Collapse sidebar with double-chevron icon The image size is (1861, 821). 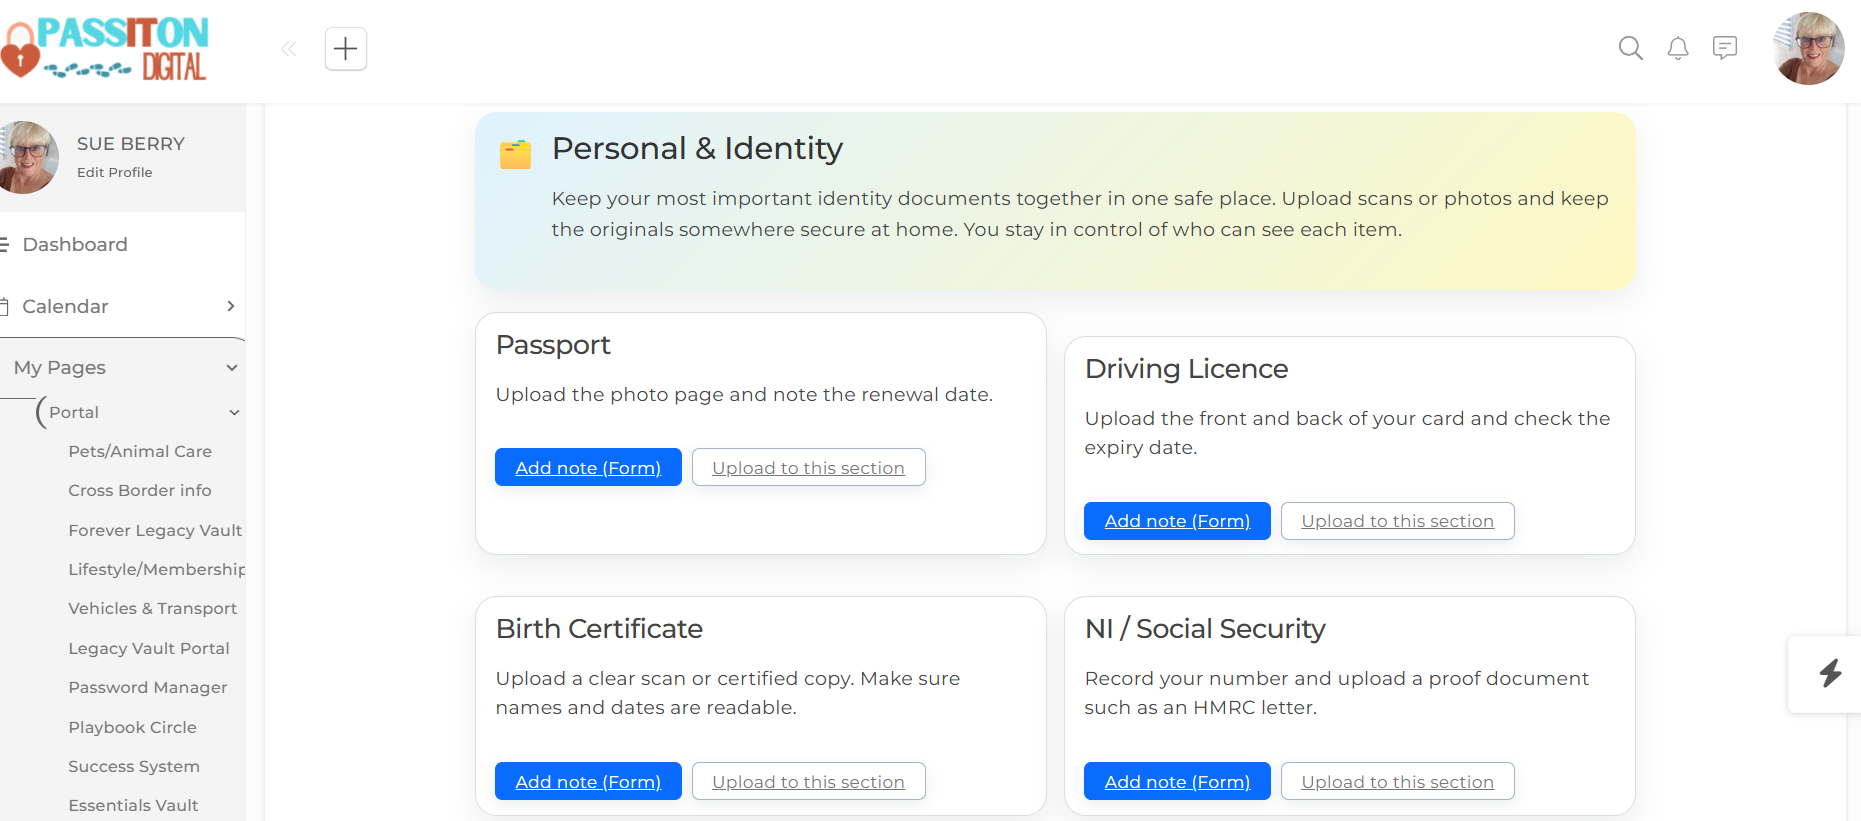[x=289, y=48]
